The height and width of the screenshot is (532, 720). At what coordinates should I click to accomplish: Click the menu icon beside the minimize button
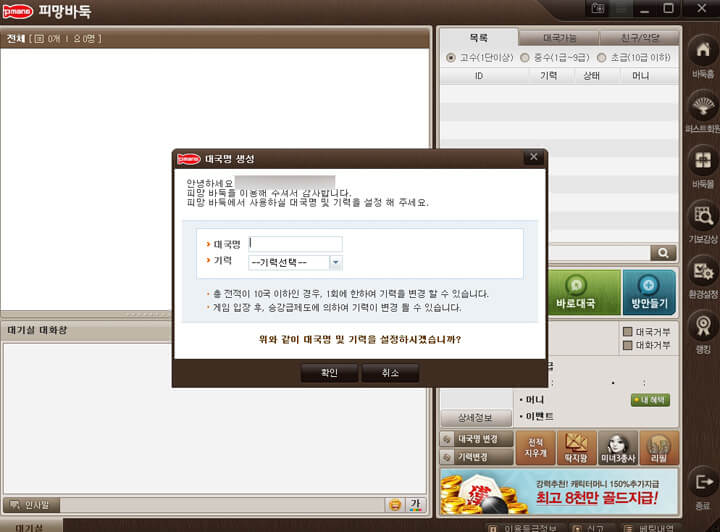tap(621, 9)
